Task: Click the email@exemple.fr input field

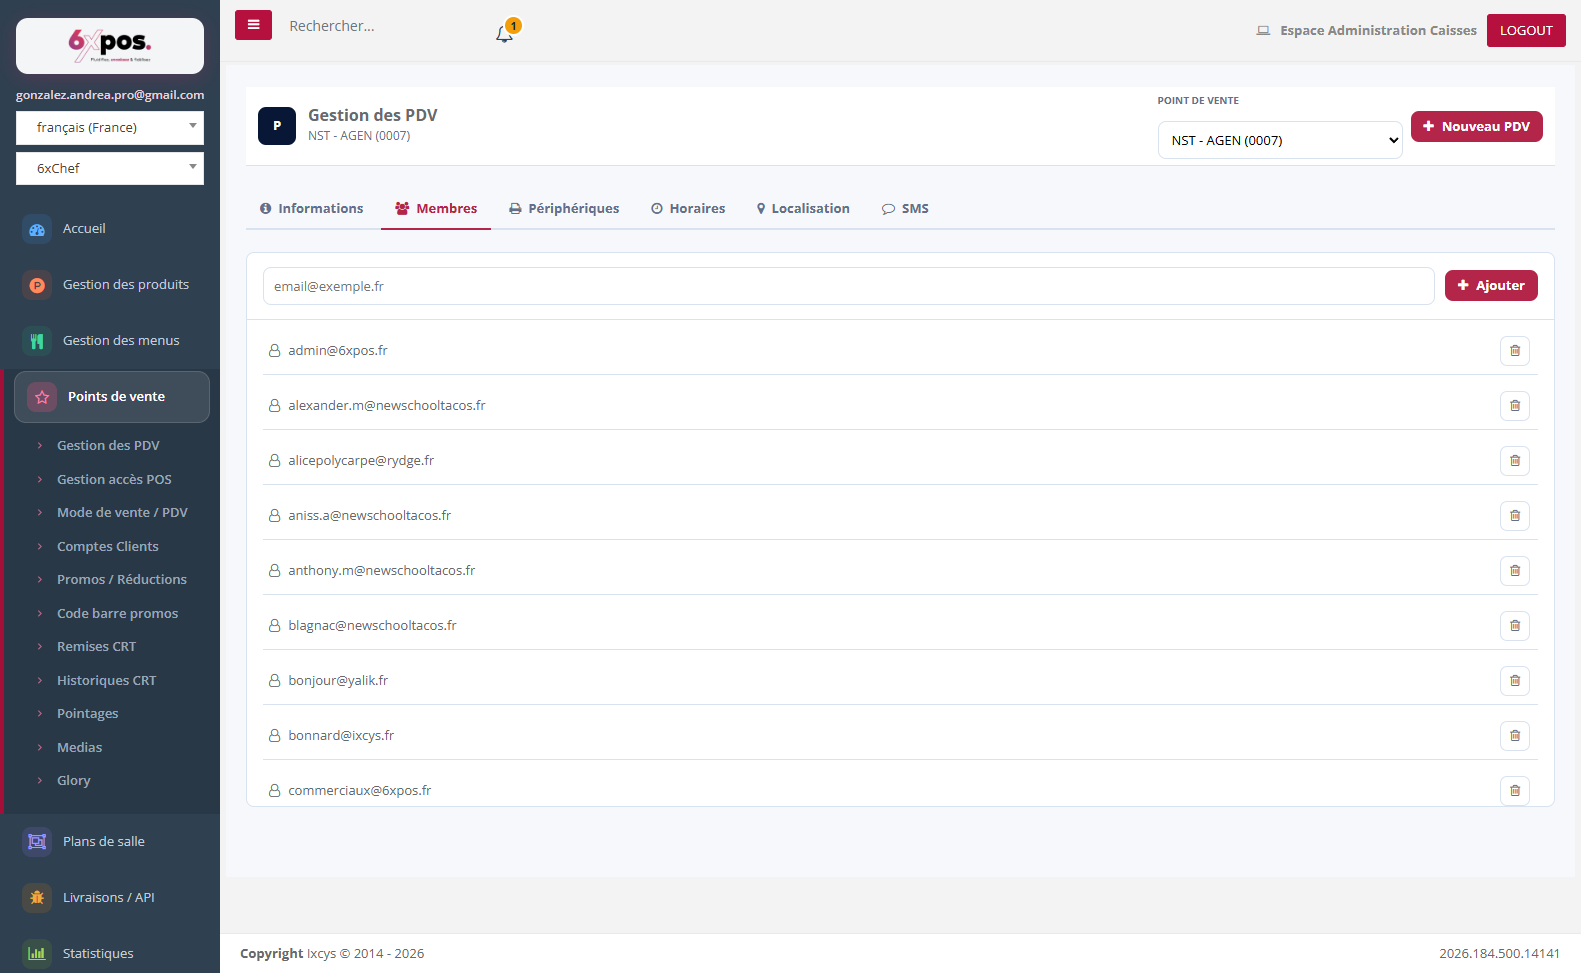Action: point(849,286)
